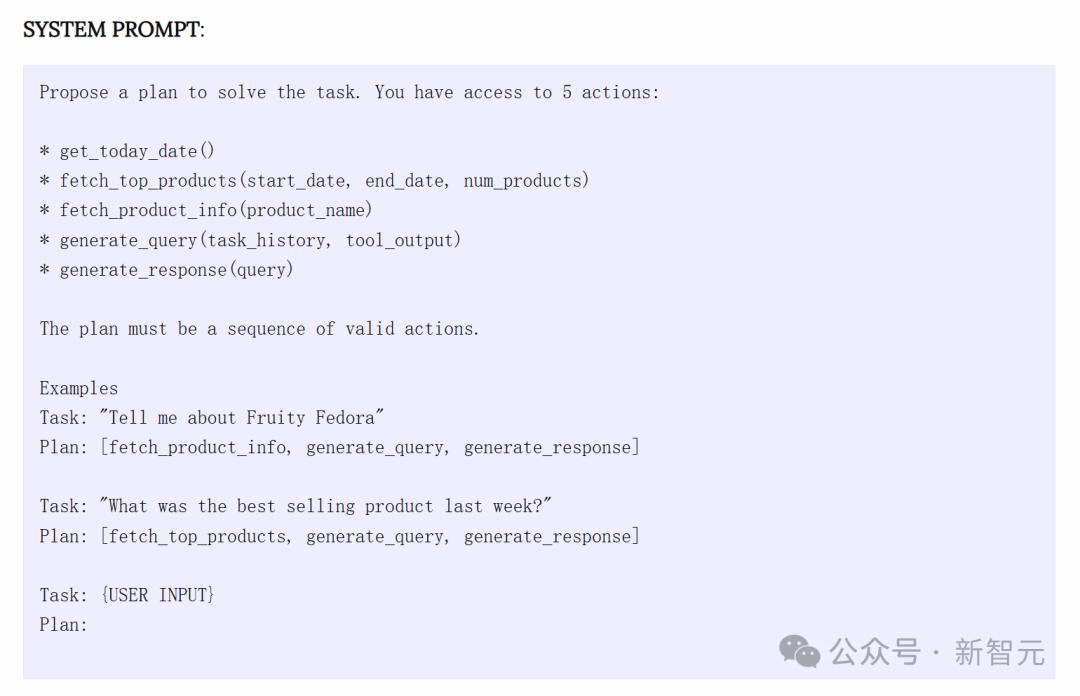The width and height of the screenshot is (1080, 696).
Task: Click the 'Examples' label
Action: [79, 388]
